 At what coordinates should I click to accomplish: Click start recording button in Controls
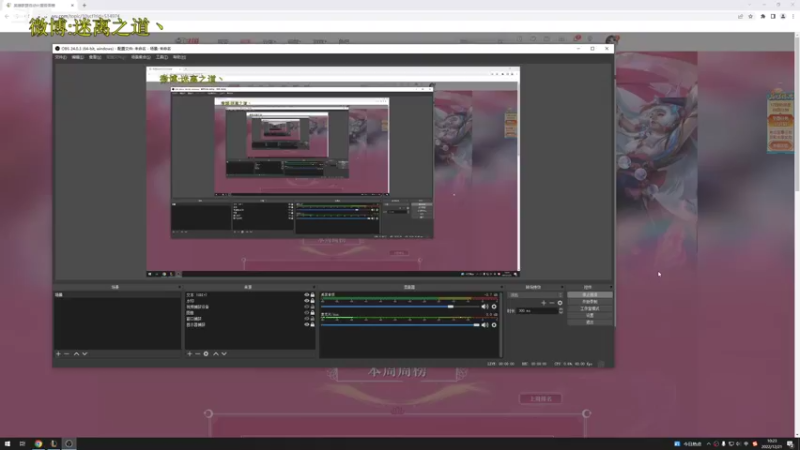point(590,302)
